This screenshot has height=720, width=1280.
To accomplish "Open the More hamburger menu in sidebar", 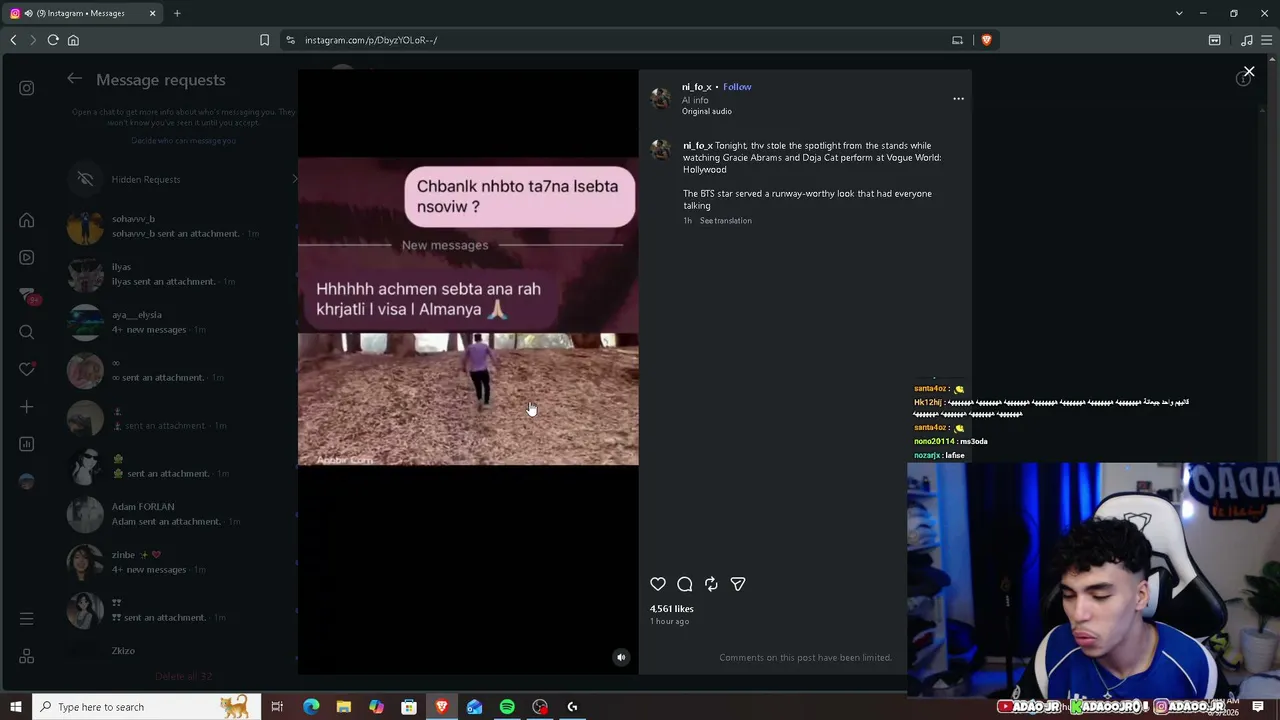I will click(x=27, y=619).
